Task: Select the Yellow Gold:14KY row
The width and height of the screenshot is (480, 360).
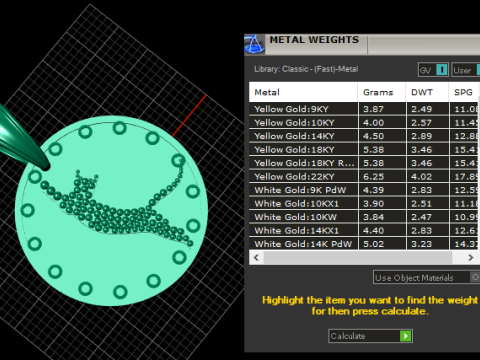Action: point(364,136)
